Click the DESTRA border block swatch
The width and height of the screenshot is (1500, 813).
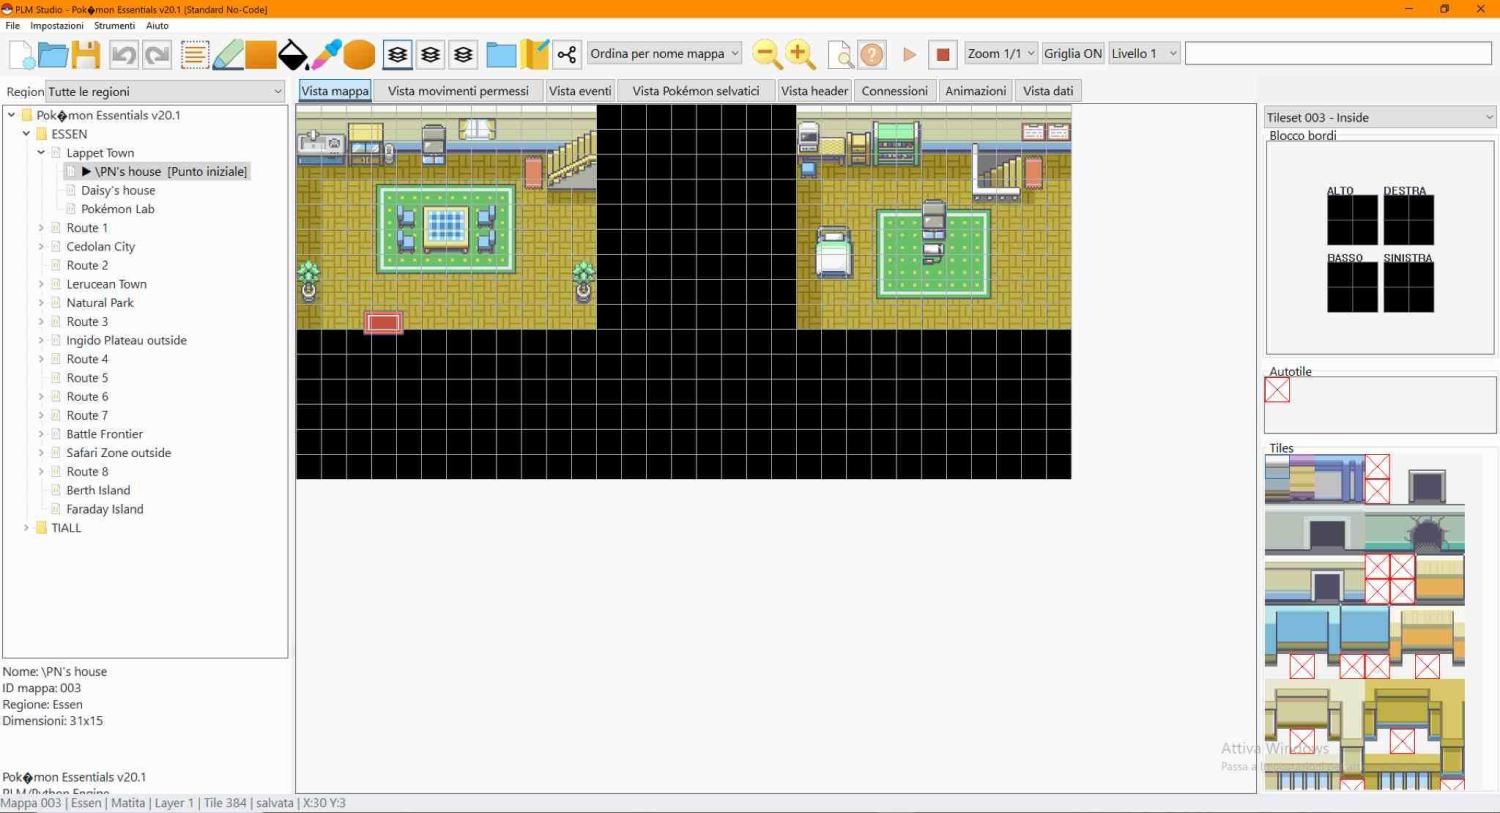(x=1408, y=220)
